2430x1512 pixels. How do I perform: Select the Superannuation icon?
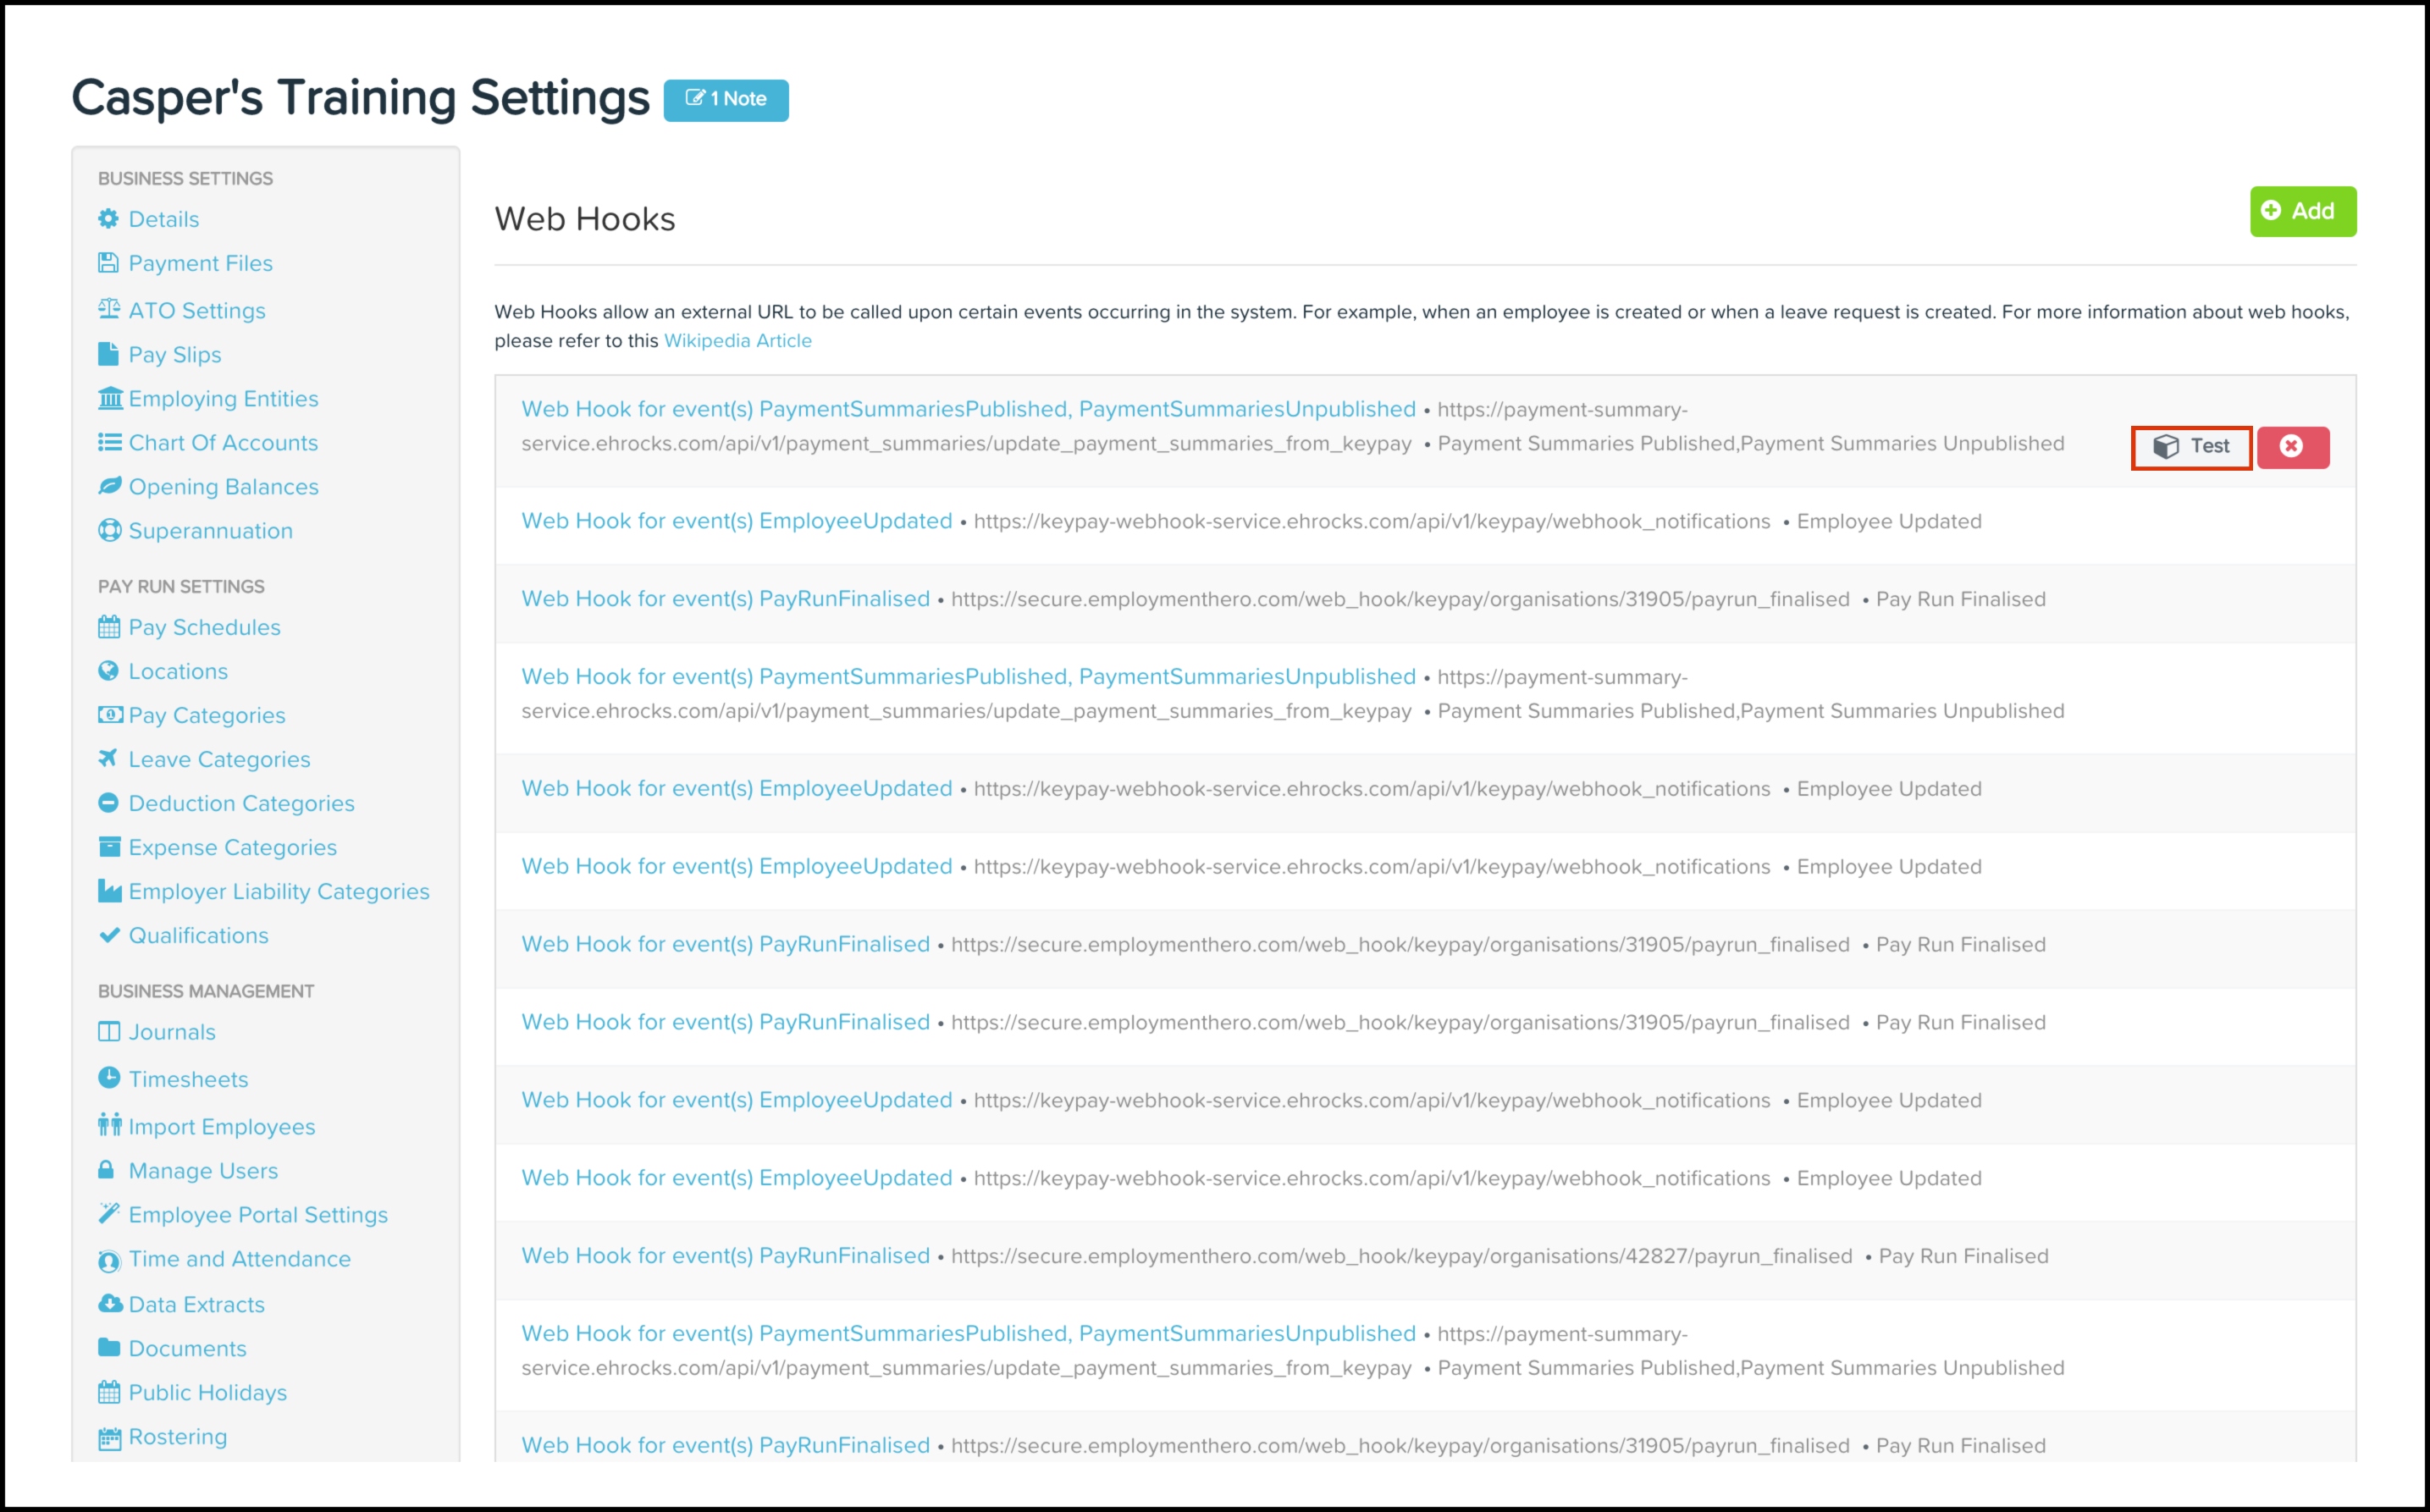(x=110, y=530)
